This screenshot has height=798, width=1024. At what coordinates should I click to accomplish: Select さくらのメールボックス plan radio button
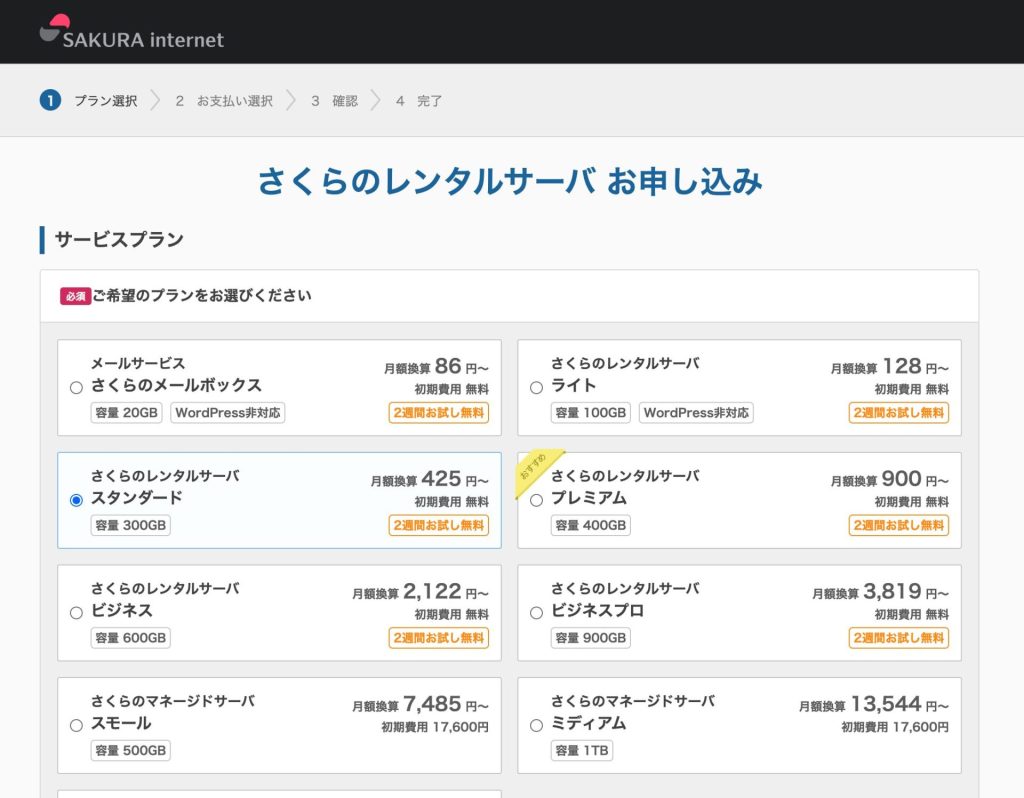76,388
